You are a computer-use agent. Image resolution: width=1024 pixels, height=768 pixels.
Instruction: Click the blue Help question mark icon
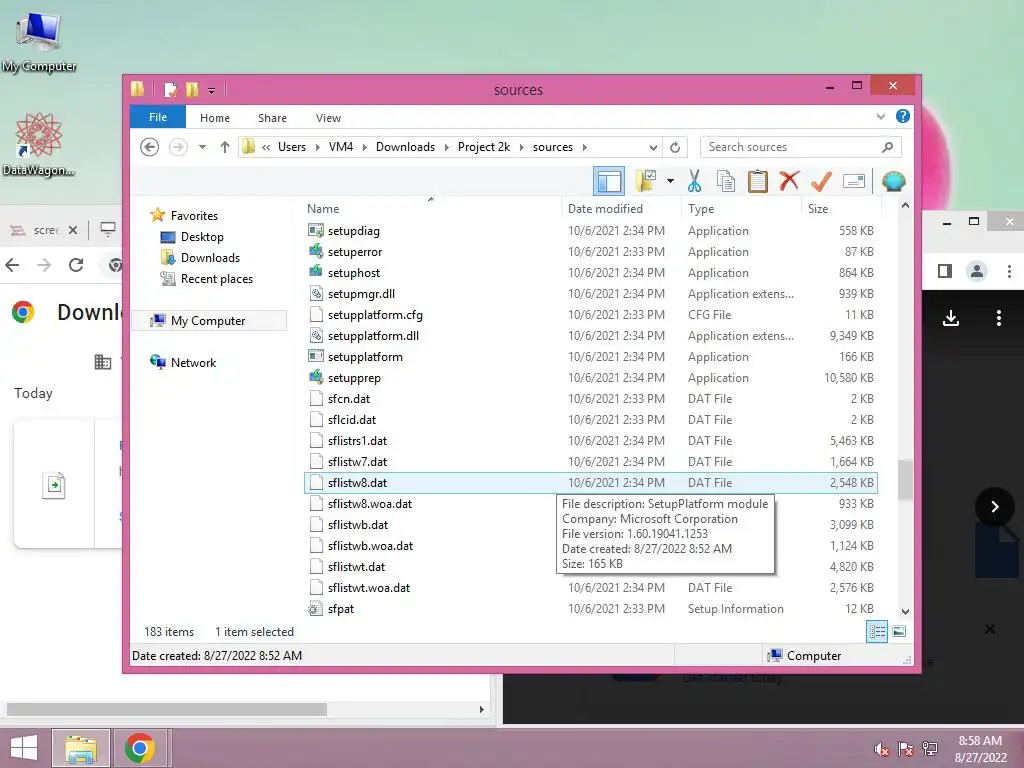[903, 116]
